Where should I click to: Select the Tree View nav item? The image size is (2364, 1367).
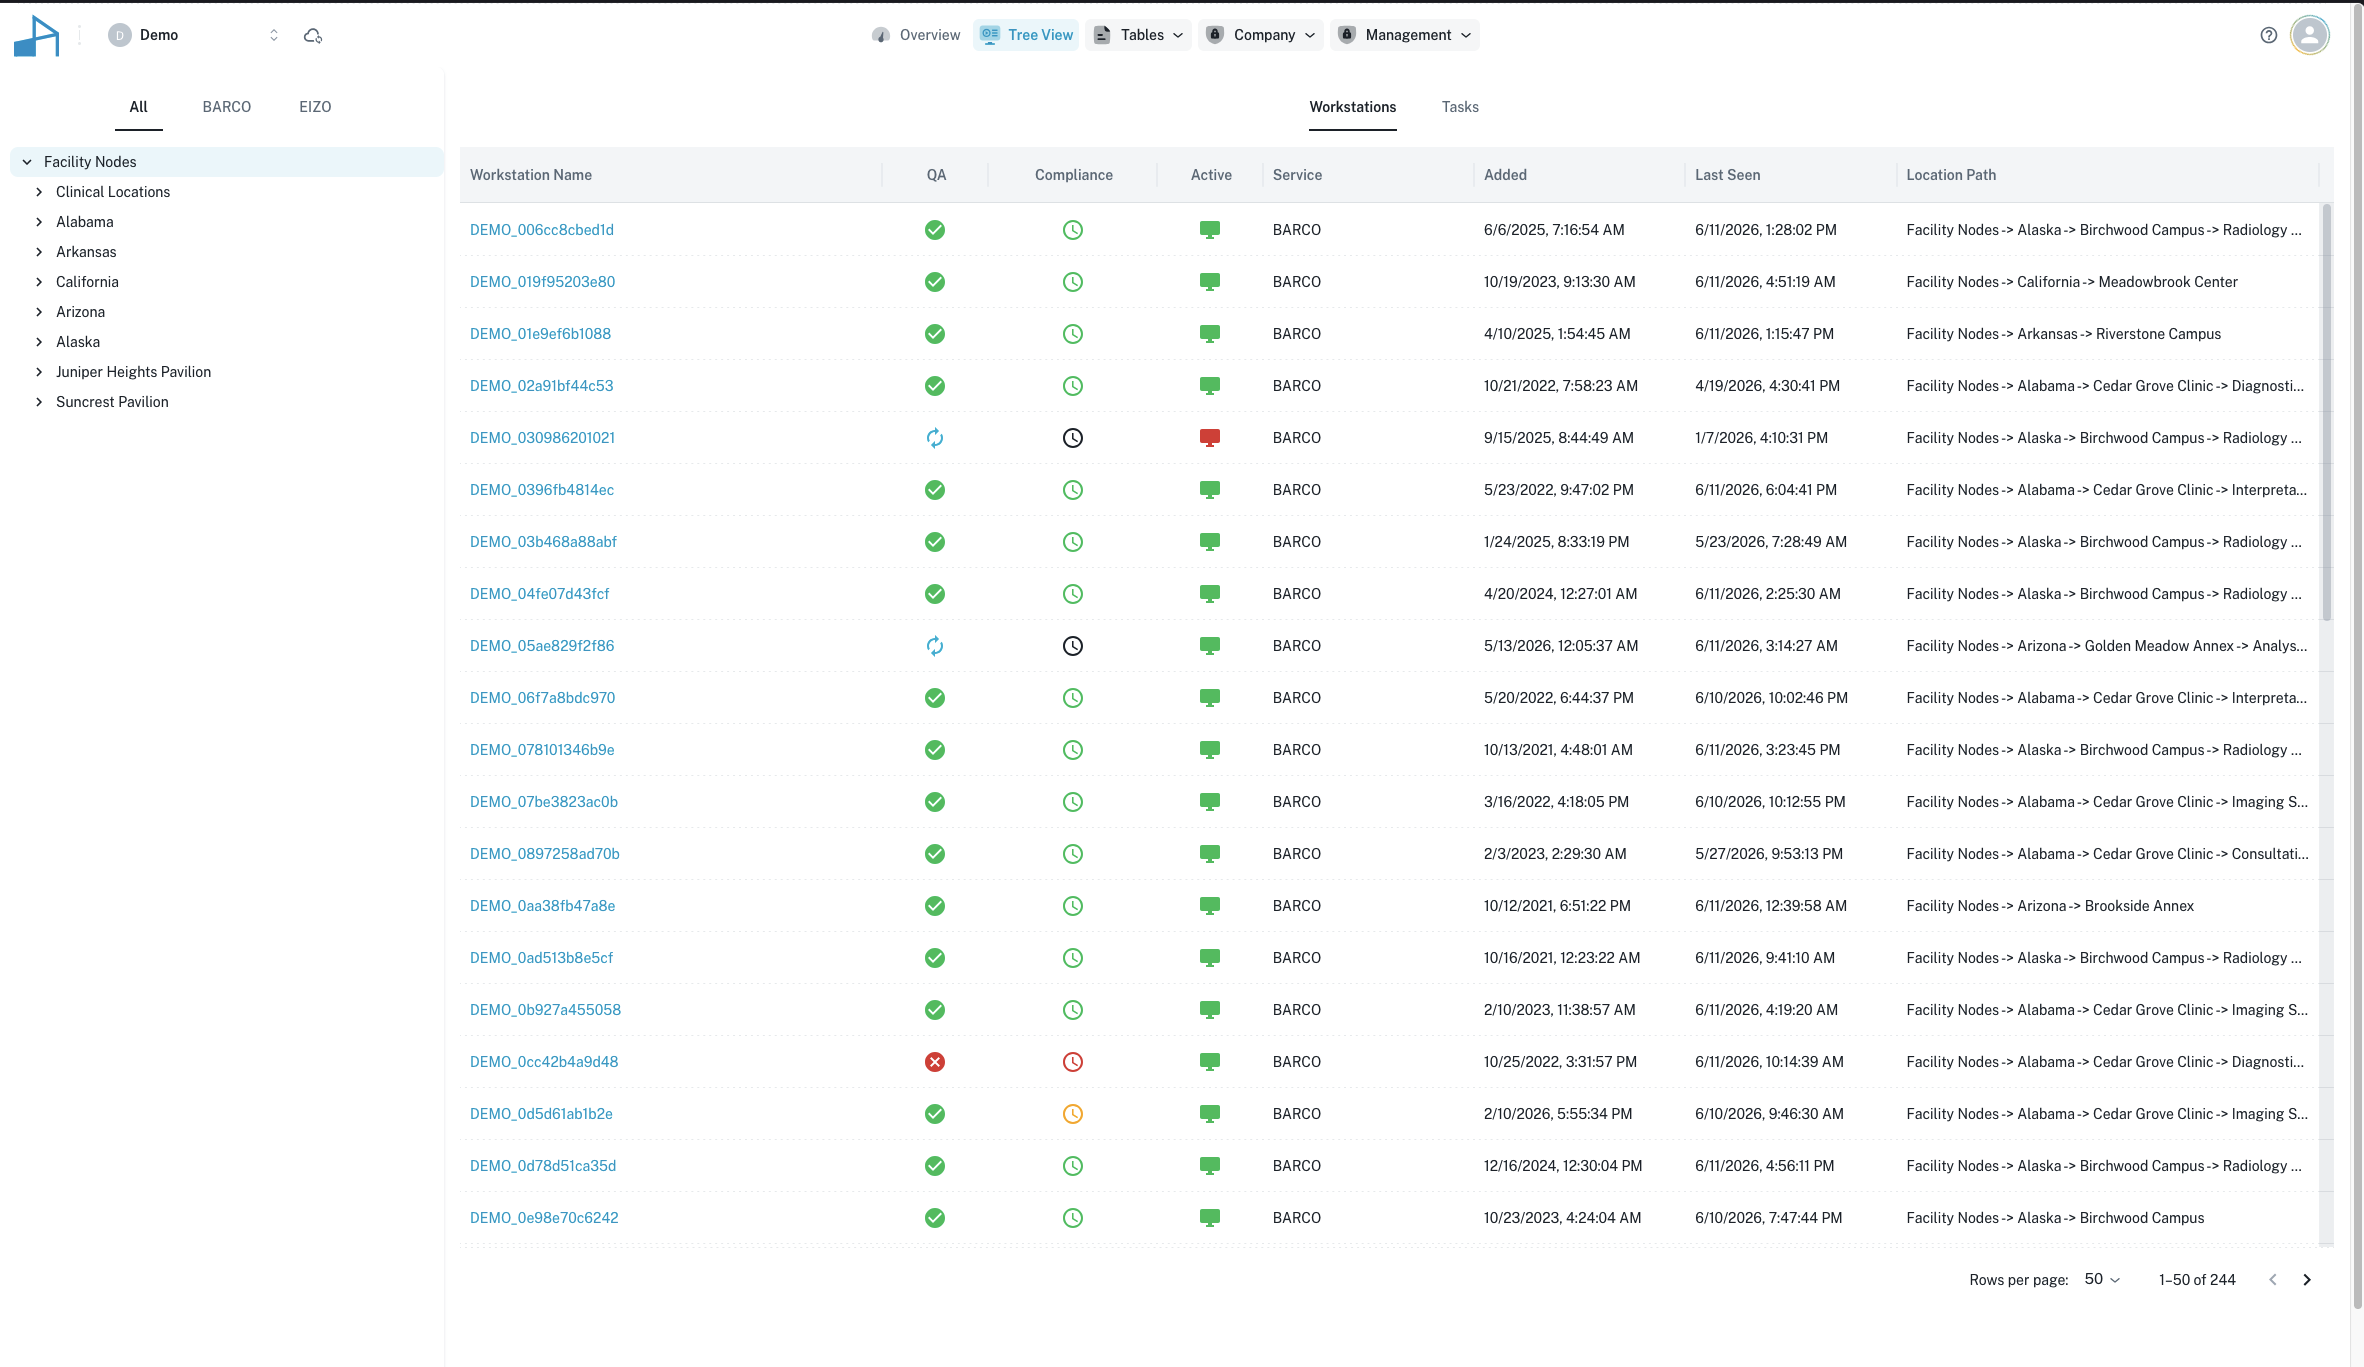point(1026,35)
